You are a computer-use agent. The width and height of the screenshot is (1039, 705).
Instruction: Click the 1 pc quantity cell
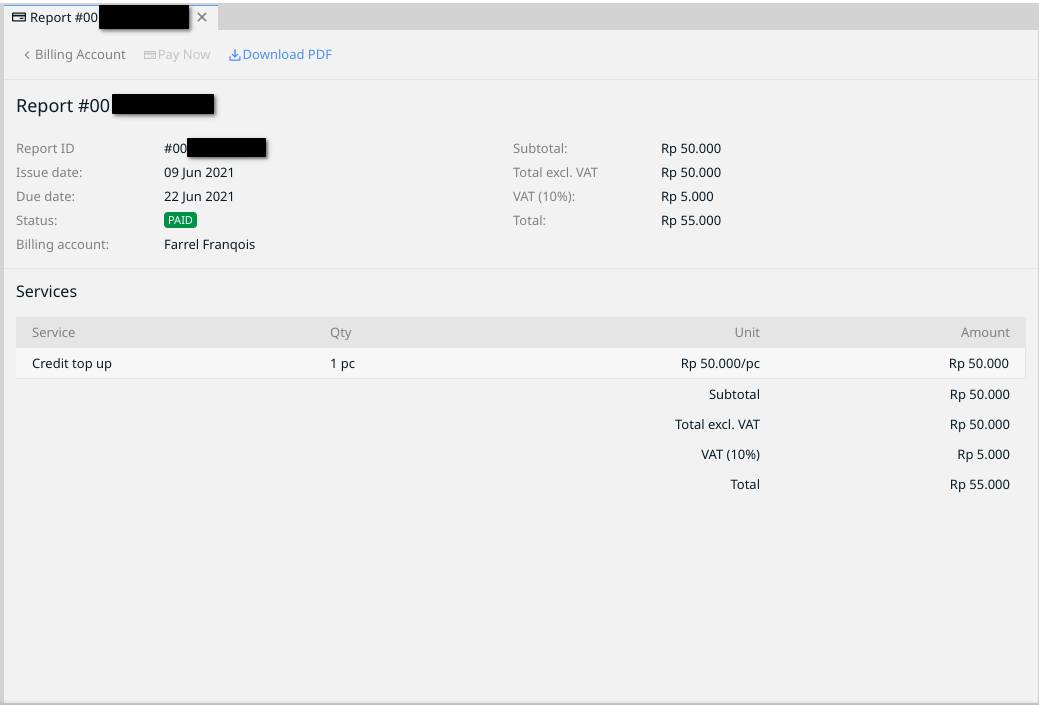point(343,363)
